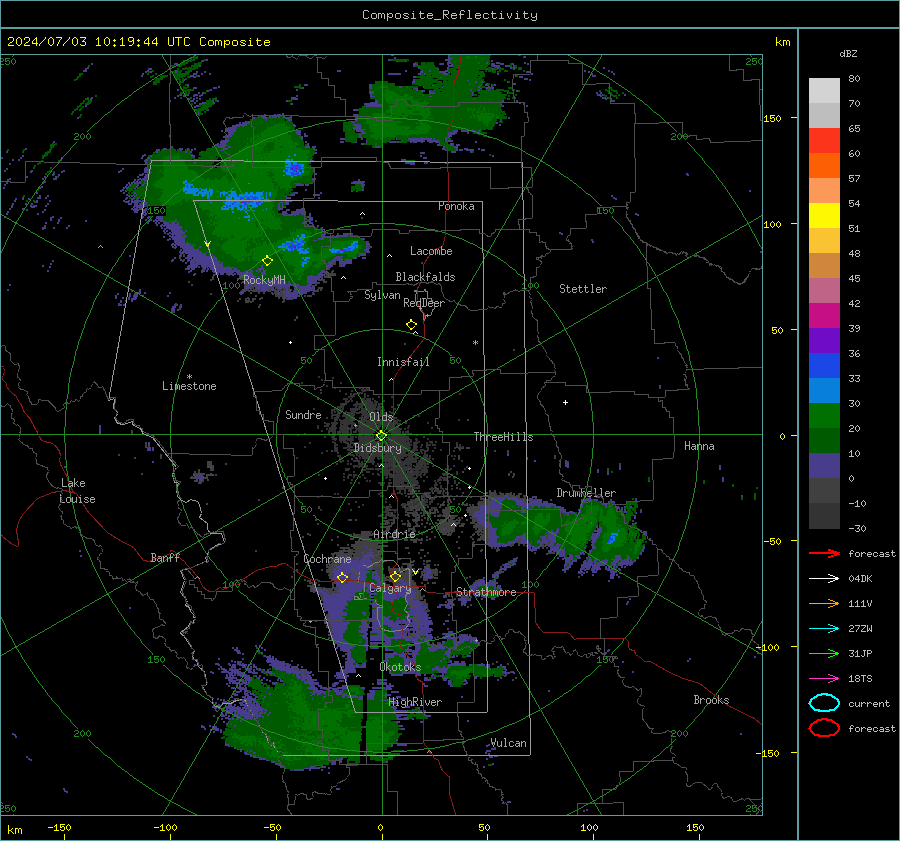The height and width of the screenshot is (841, 900).
Task: Click the dBZ legend heading
Action: [x=848, y=53]
